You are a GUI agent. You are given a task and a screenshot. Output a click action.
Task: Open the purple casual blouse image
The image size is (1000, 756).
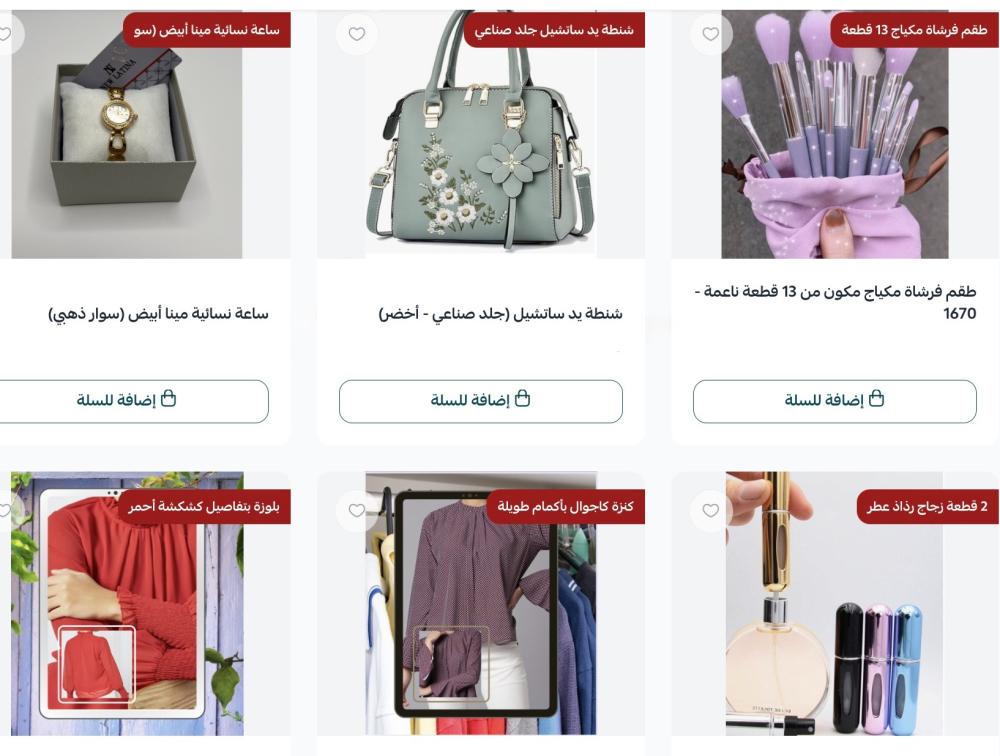480,604
